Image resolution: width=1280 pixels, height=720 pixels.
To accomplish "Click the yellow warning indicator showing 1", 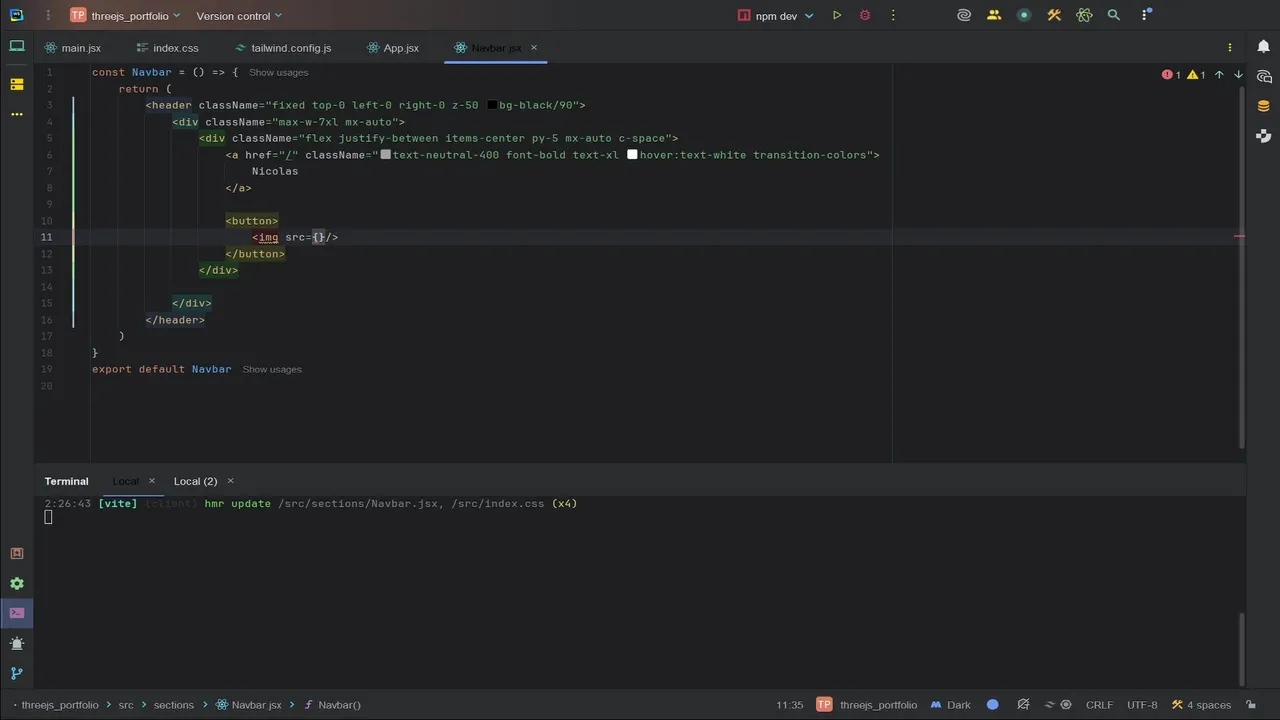I will tap(1196, 75).
